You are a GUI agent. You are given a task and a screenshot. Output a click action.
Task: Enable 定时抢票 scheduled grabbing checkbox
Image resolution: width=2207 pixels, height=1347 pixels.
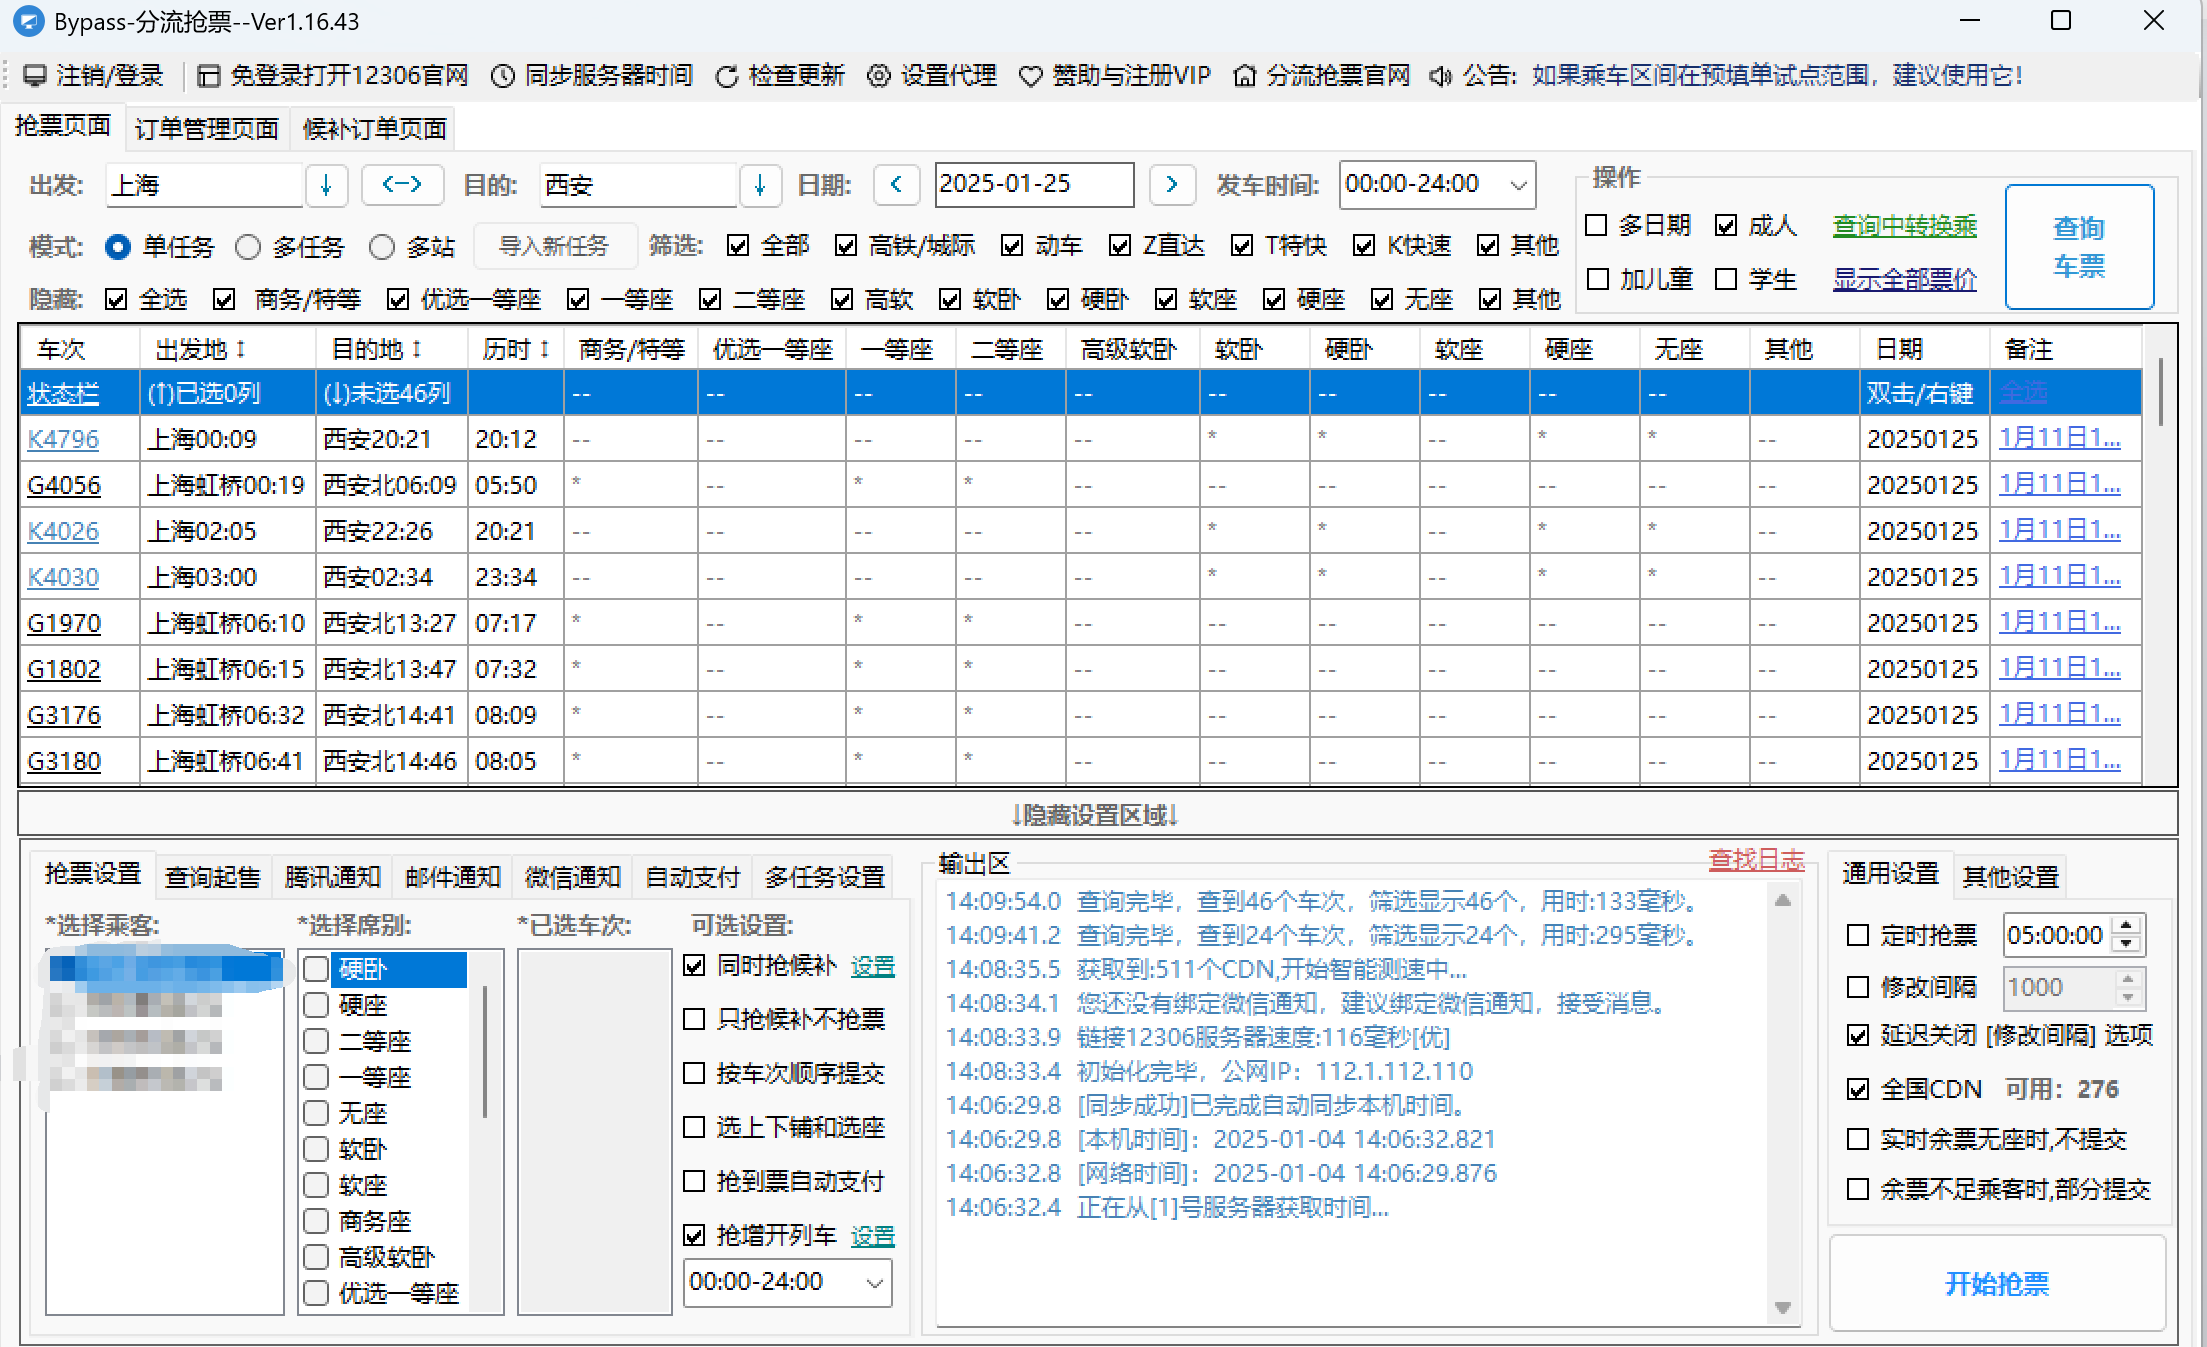1858,935
